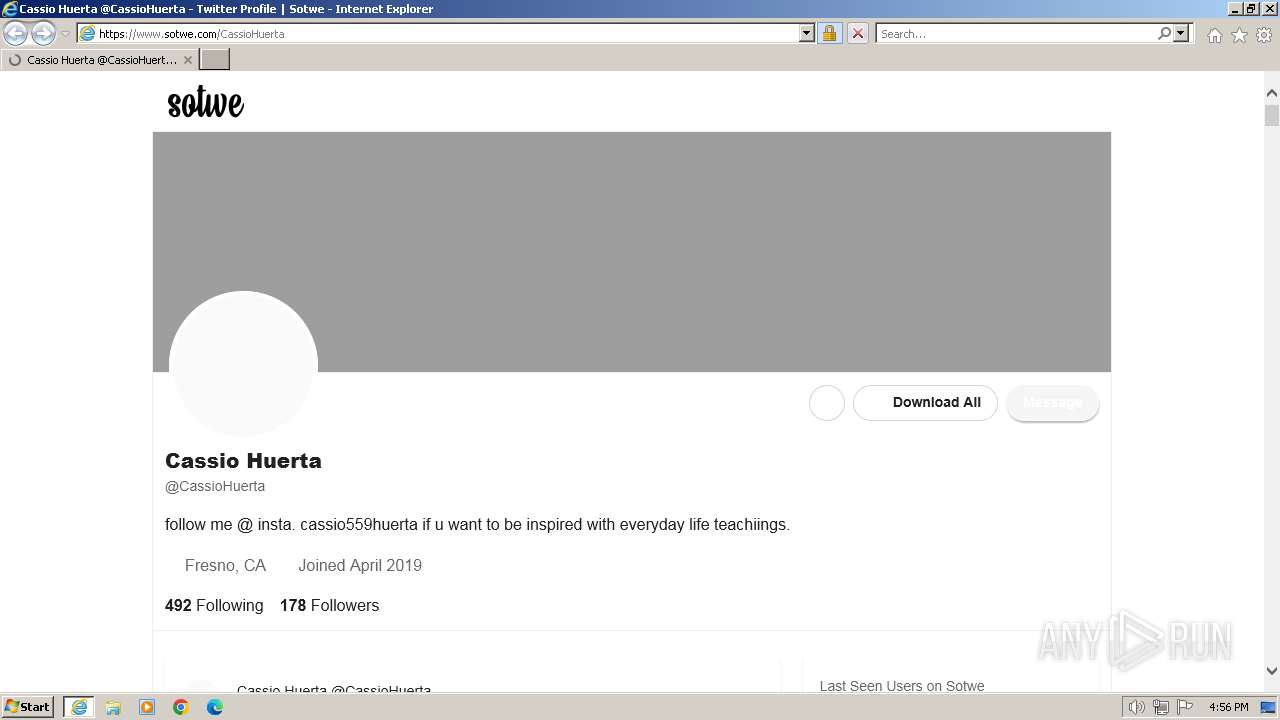The image size is (1280, 720).
Task: Click Internet Explorer taskbar icon
Action: pyautogui.click(x=79, y=707)
